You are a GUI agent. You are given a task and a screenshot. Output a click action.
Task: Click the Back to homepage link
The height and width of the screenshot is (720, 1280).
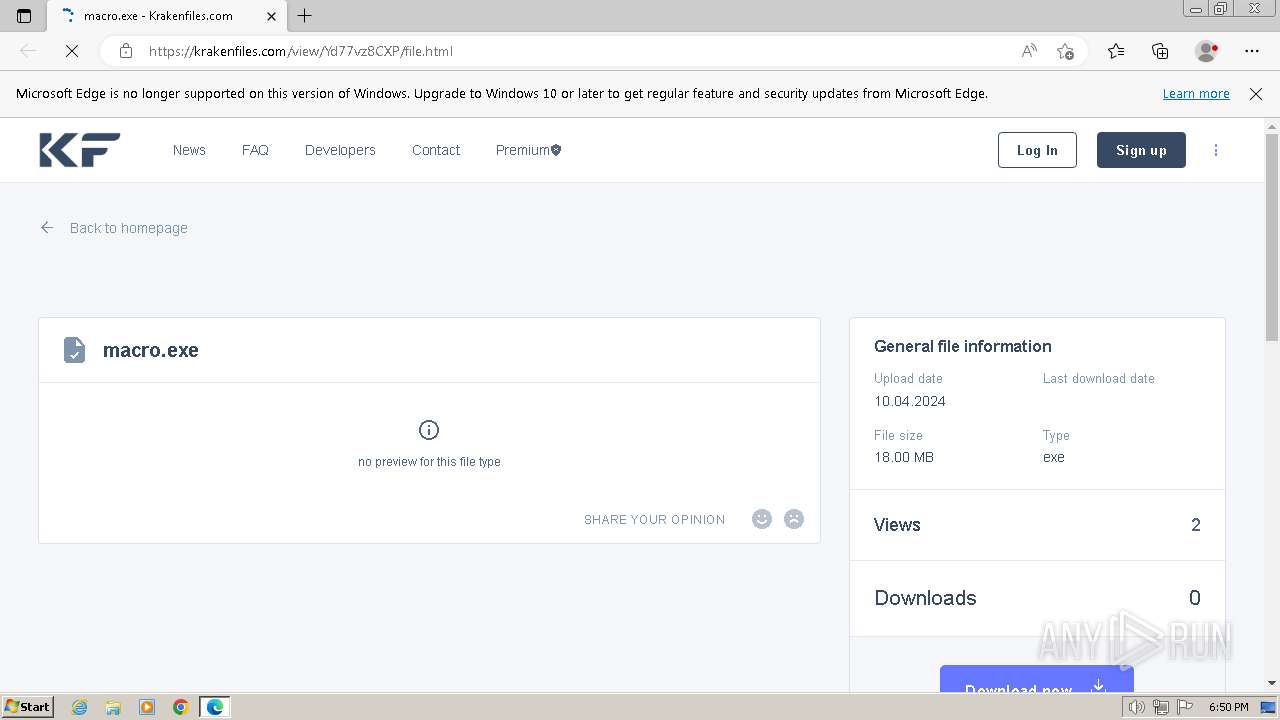[114, 228]
